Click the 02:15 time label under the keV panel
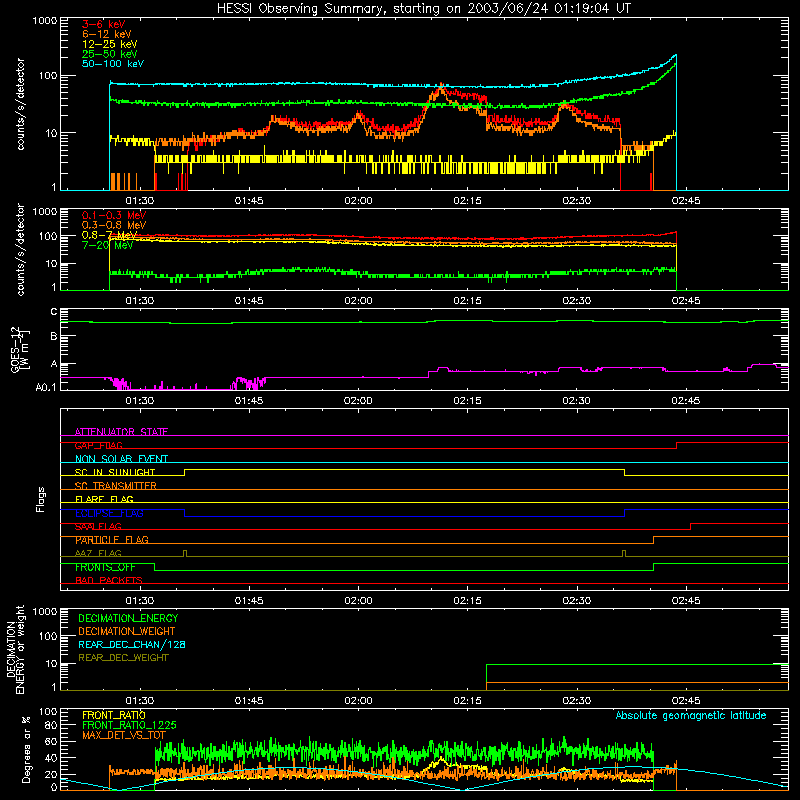800x800 pixels. coord(467,201)
